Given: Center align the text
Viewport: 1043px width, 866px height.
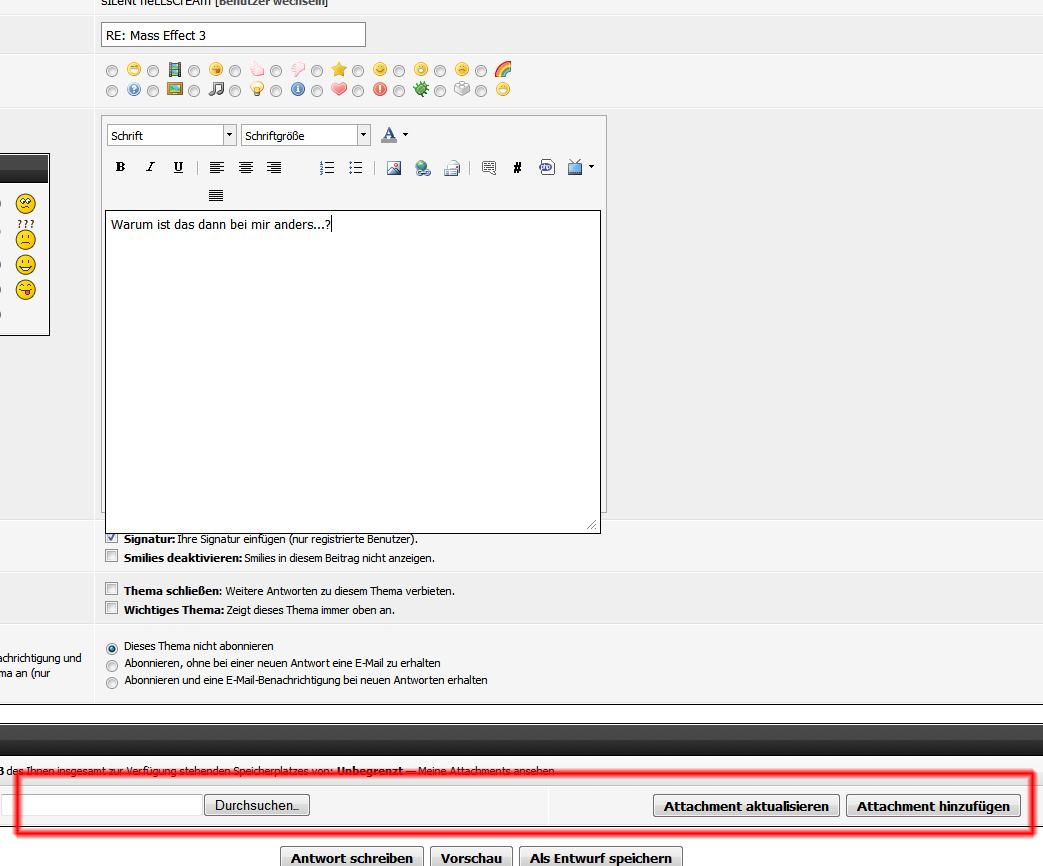Looking at the screenshot, I should (x=245, y=168).
